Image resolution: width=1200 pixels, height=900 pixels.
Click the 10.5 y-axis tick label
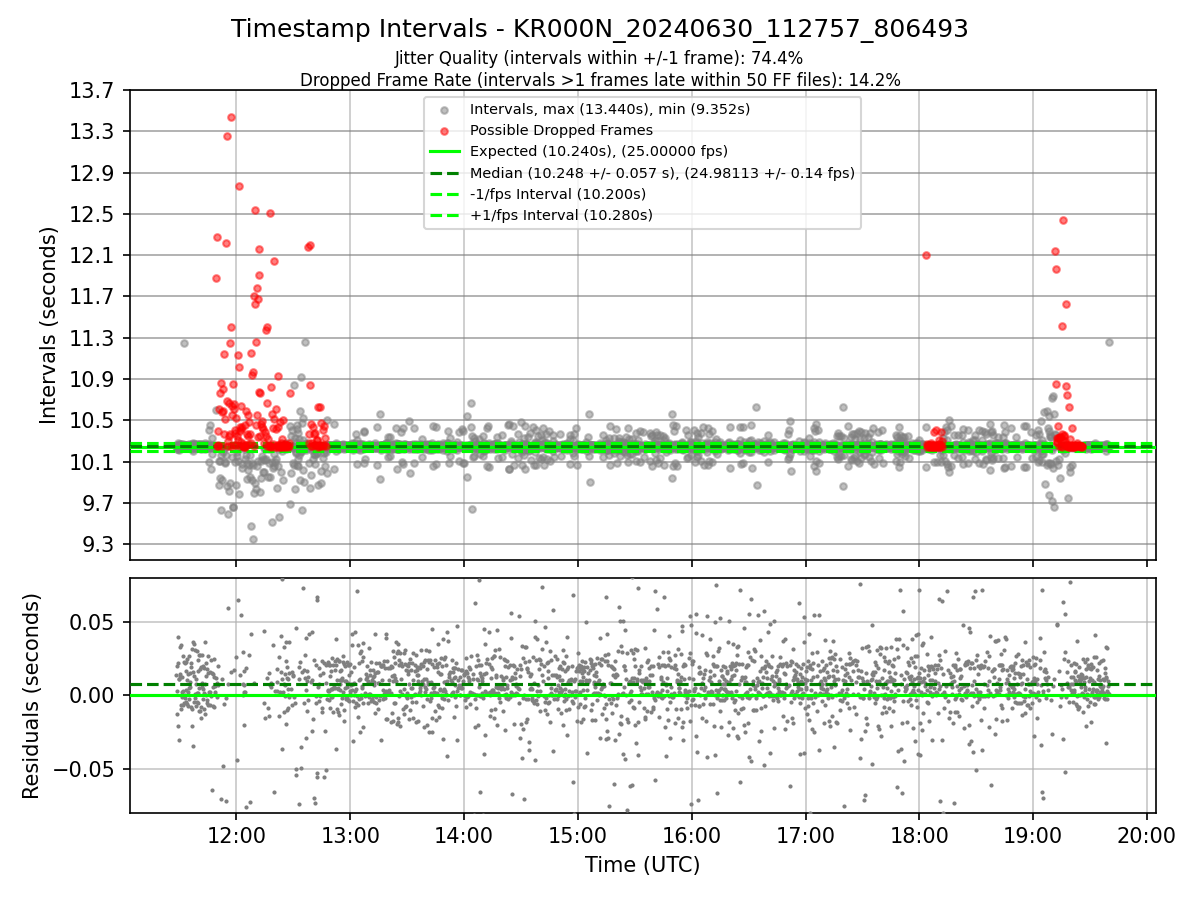pos(93,421)
